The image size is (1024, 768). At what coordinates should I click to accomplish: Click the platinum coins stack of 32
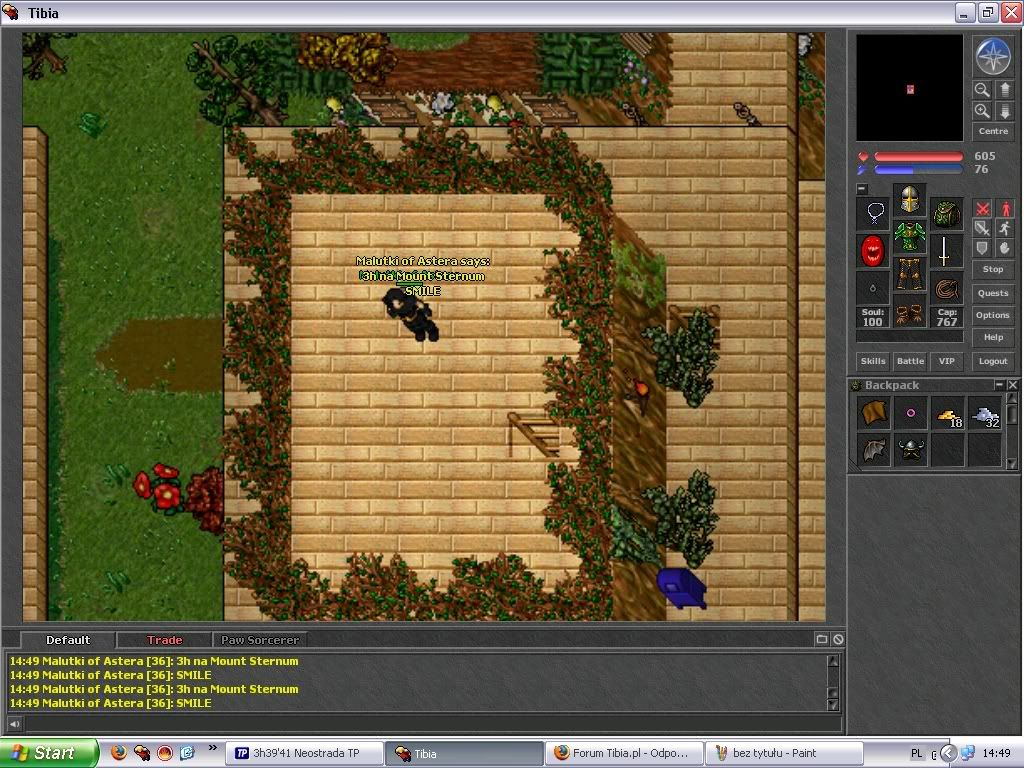985,413
